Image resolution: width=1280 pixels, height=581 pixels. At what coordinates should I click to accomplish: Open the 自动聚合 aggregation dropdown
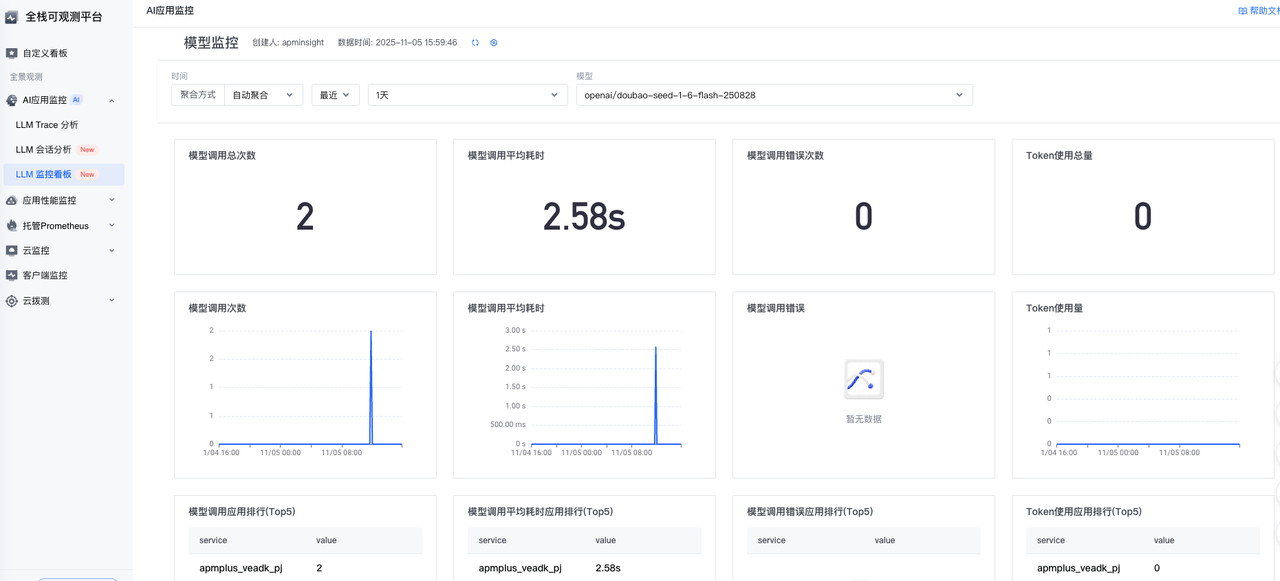point(263,95)
